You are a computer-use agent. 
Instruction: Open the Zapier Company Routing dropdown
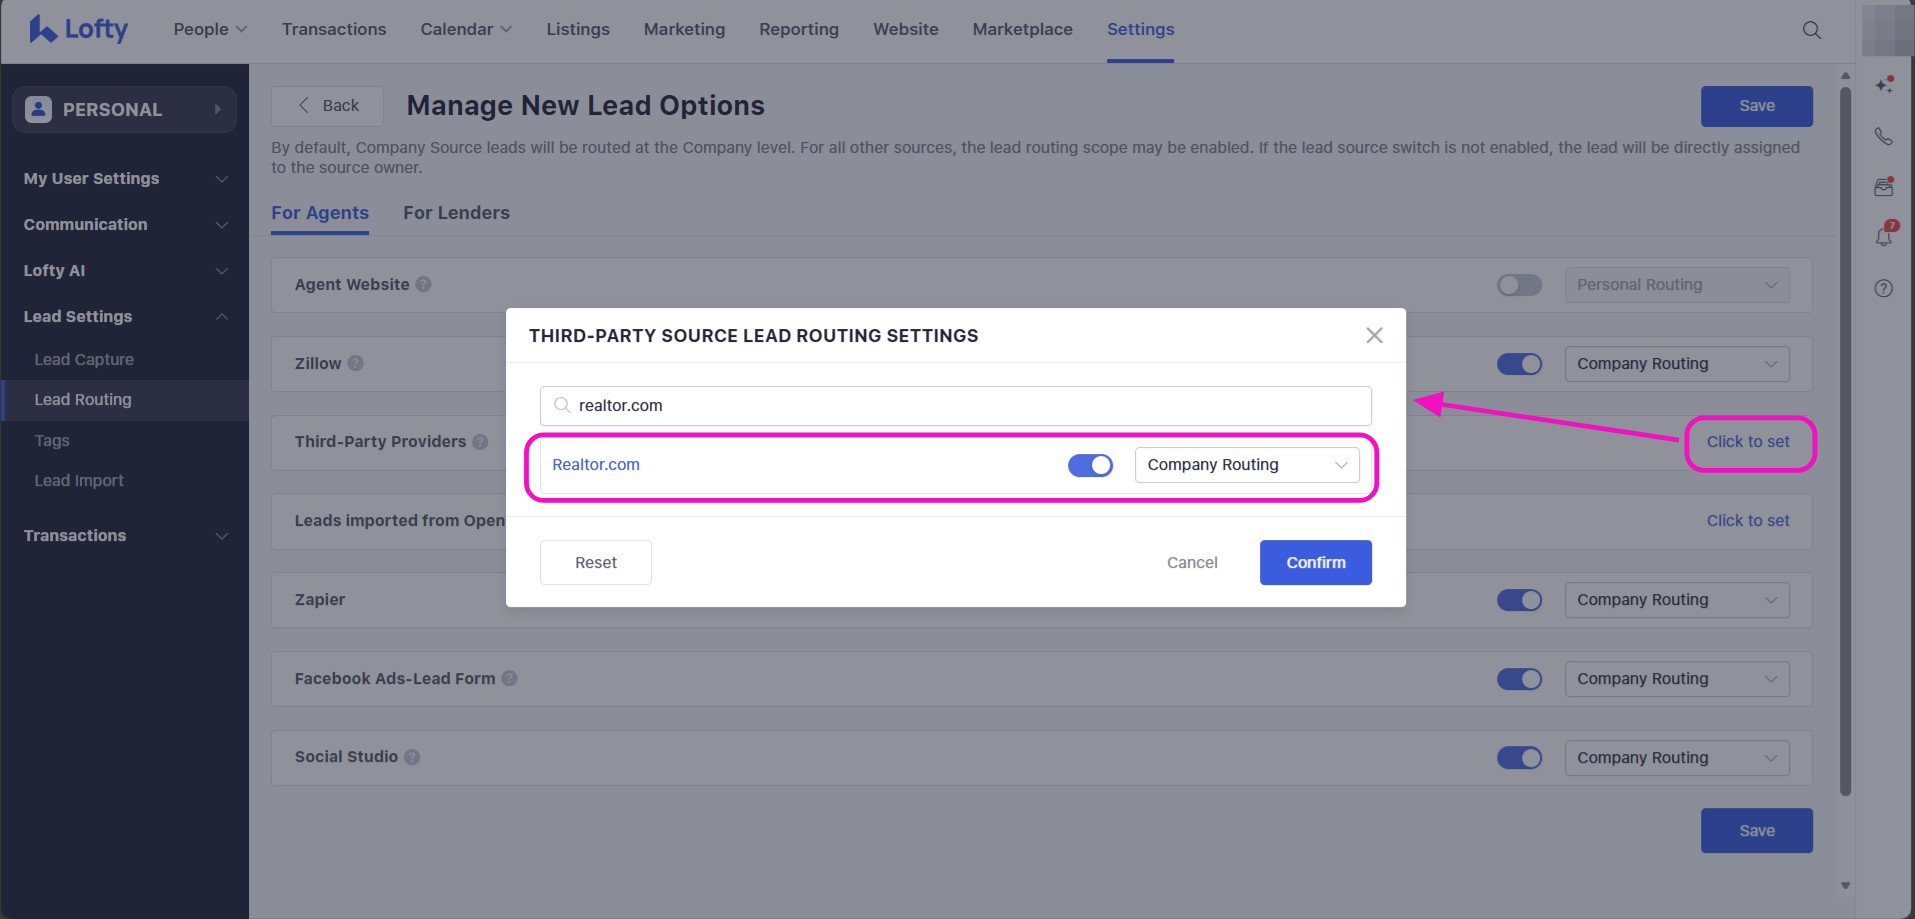click(x=1676, y=600)
